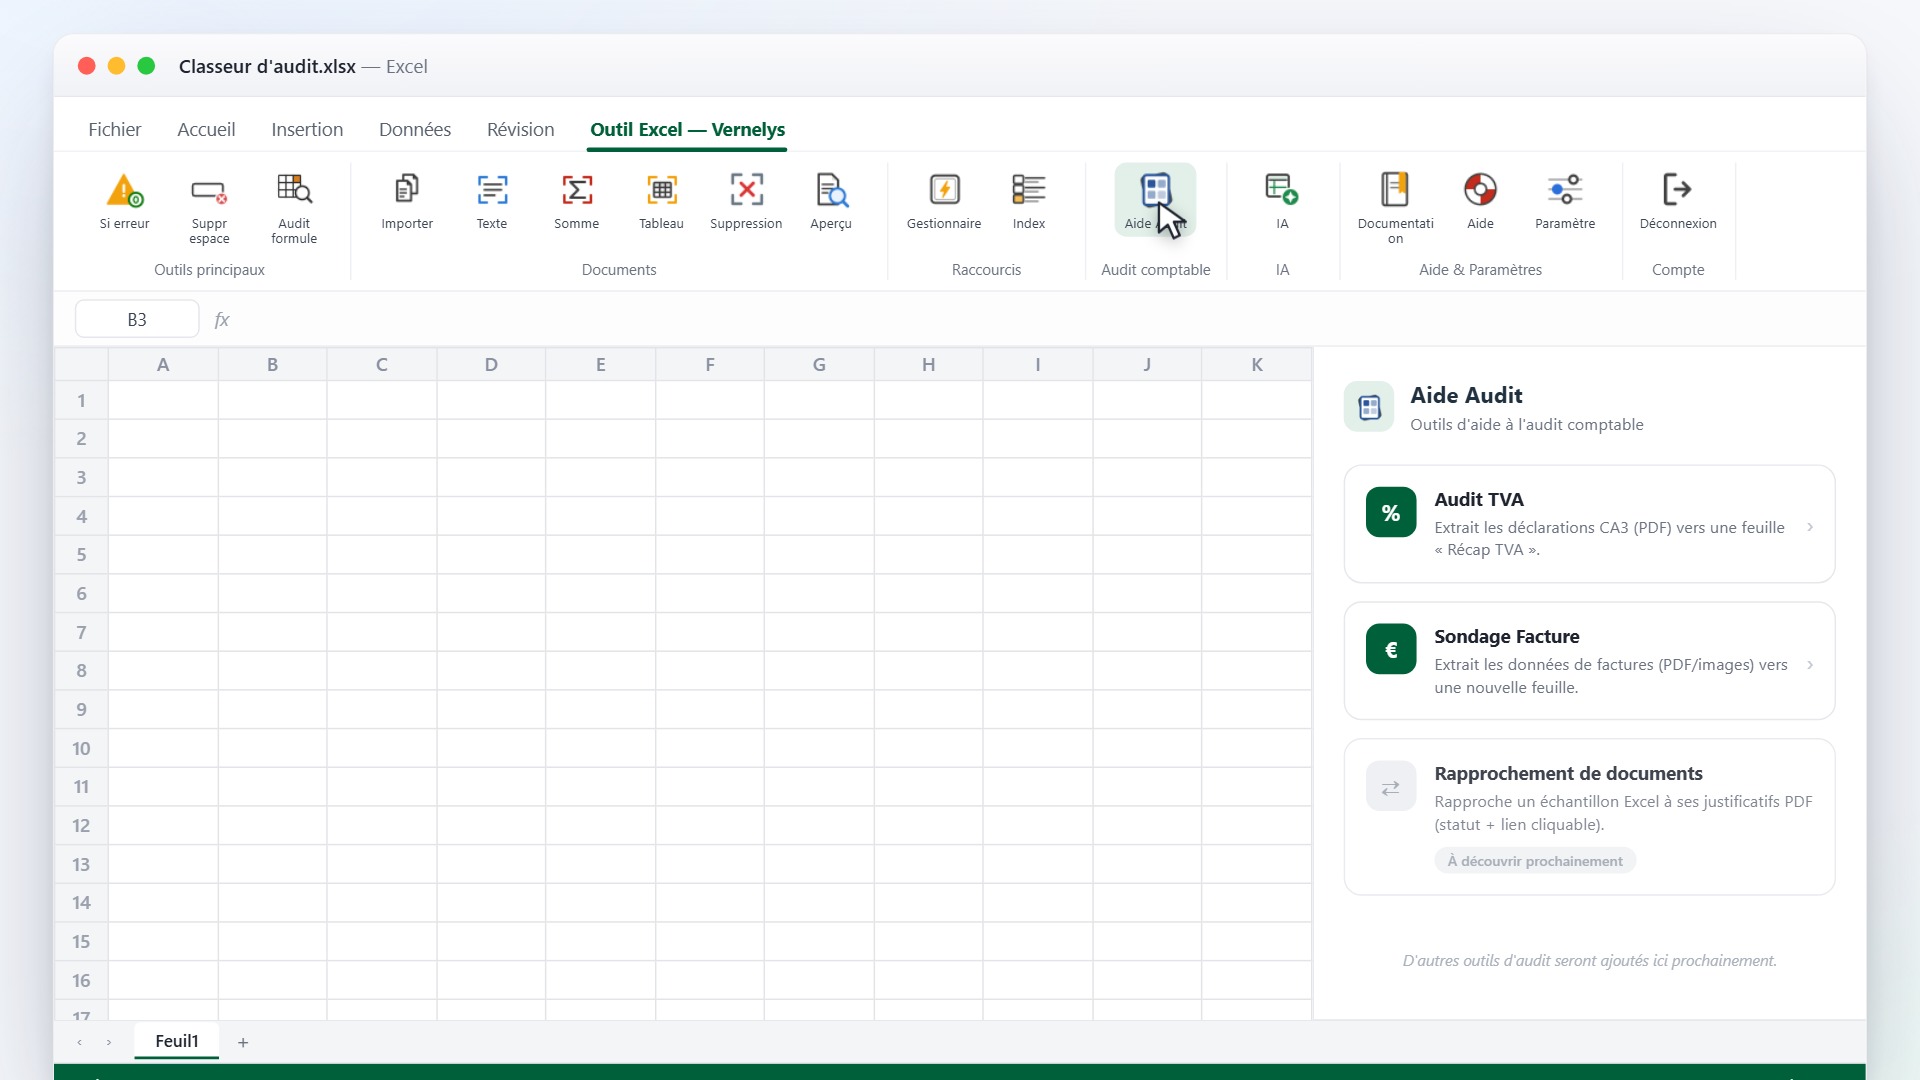Click the Sondage Facture euro icon
Image resolution: width=1920 pixels, height=1080 pixels.
[x=1391, y=649]
